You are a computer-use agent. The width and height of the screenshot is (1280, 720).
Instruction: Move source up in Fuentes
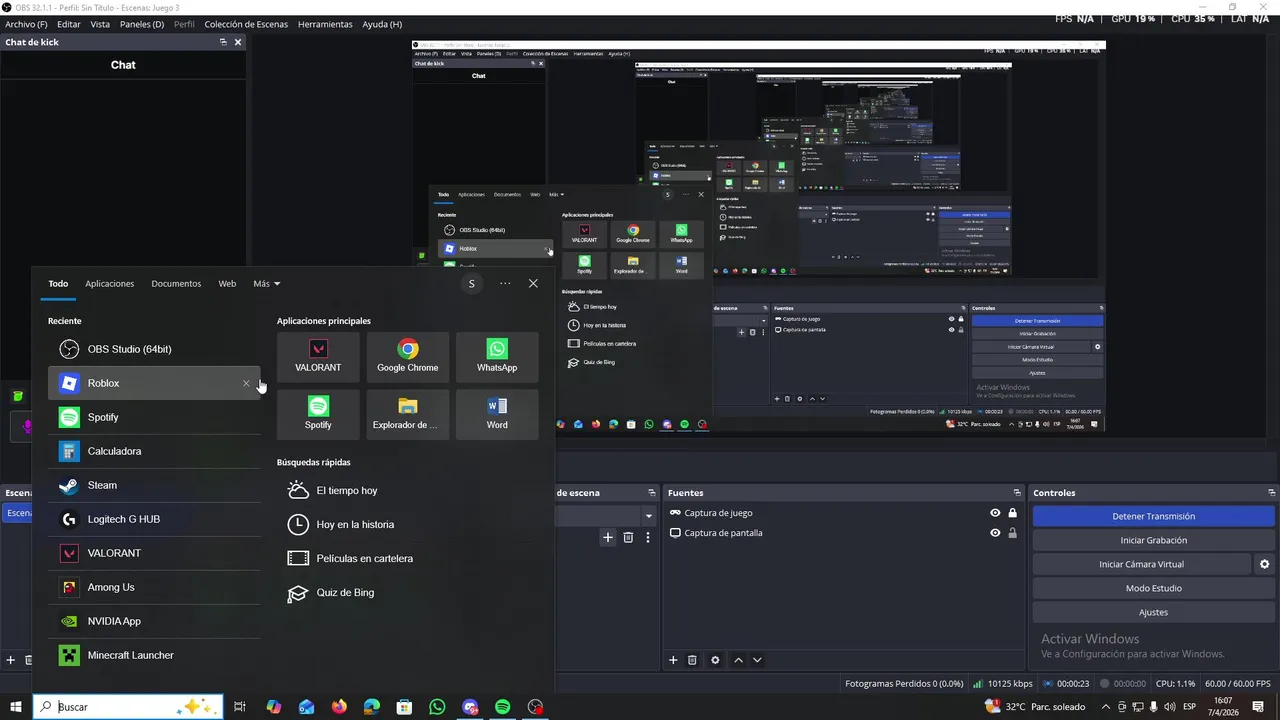click(x=739, y=660)
